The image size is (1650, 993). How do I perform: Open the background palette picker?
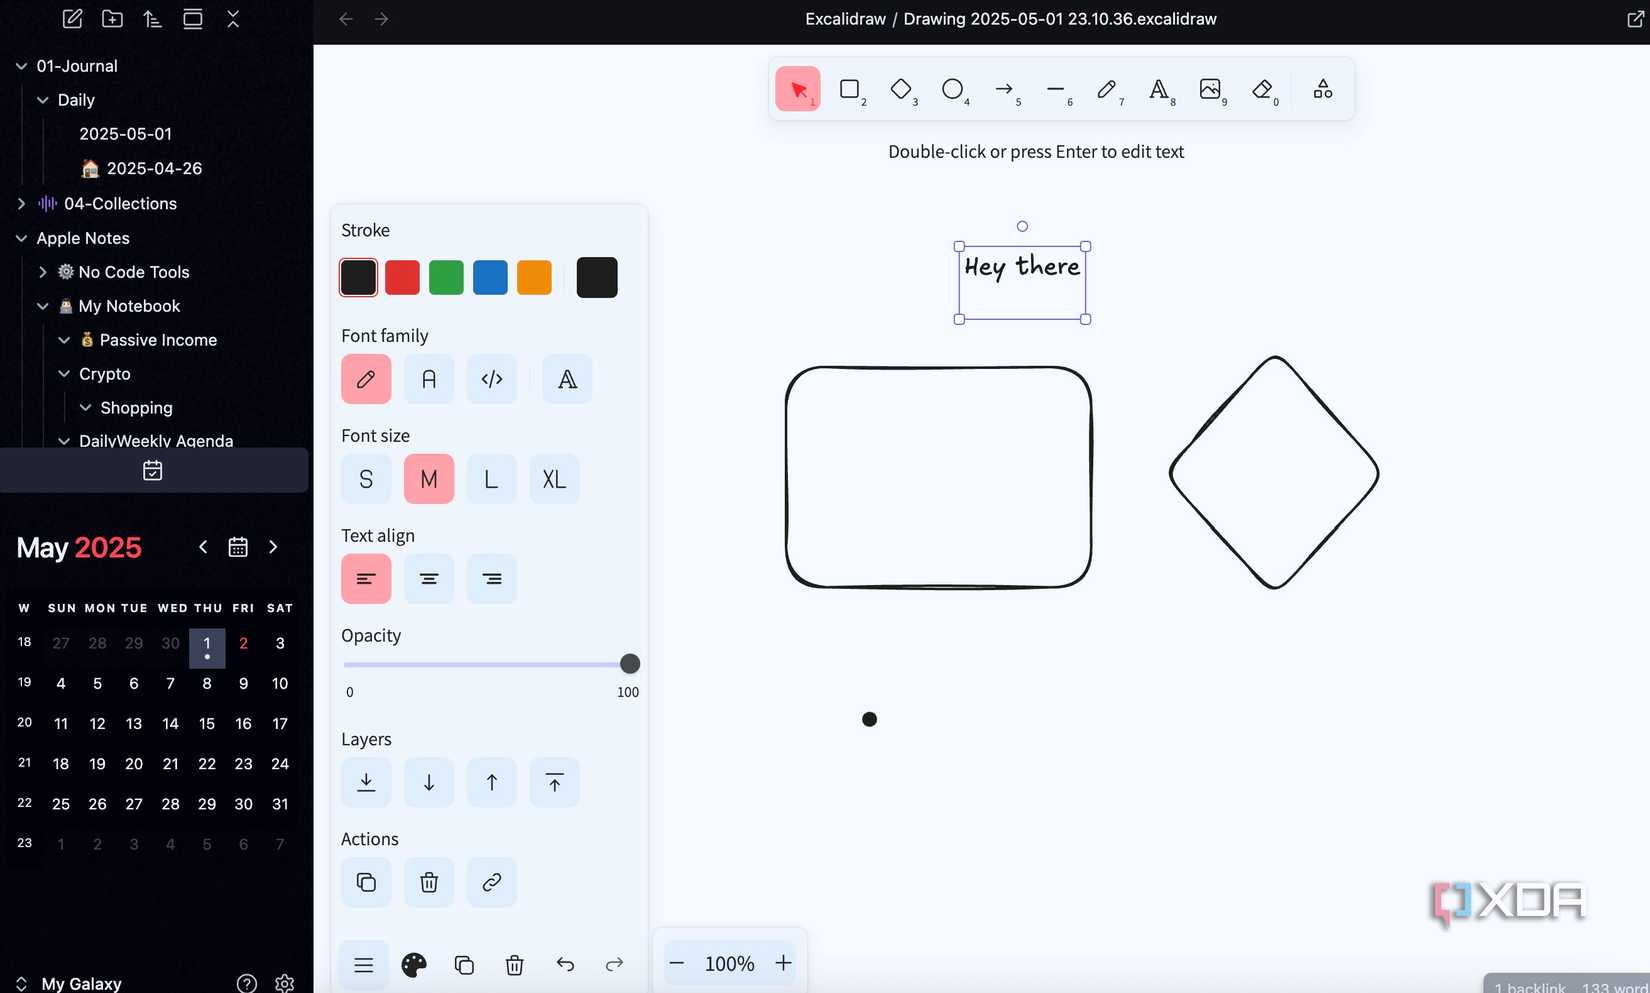[414, 964]
